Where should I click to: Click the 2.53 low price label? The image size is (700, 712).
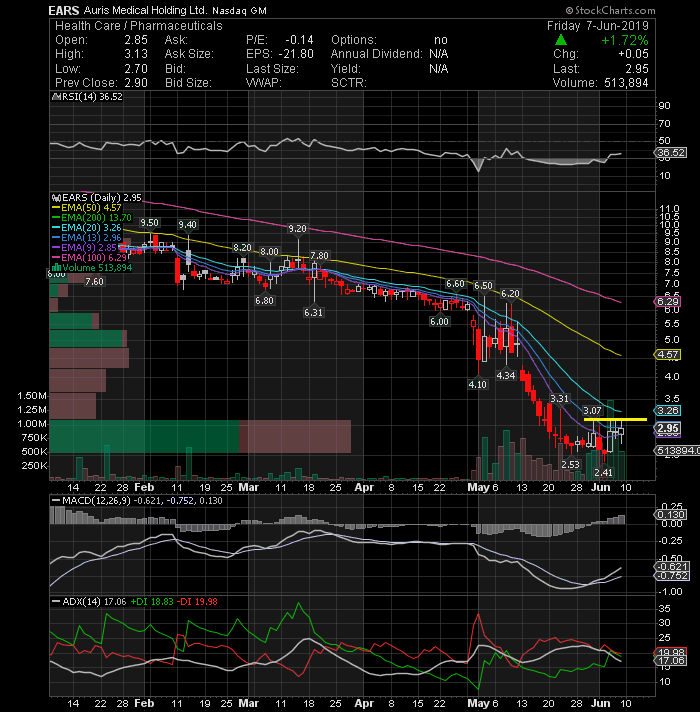(570, 465)
